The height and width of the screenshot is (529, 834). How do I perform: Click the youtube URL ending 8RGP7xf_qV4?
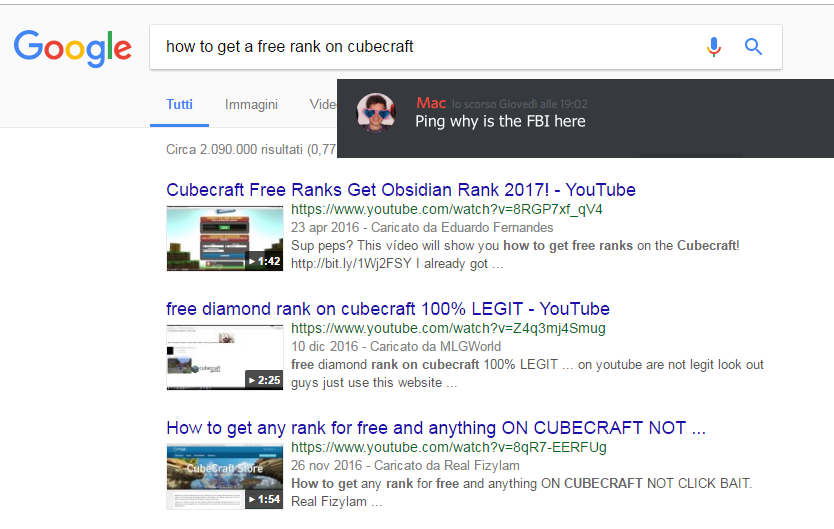[x=447, y=209]
